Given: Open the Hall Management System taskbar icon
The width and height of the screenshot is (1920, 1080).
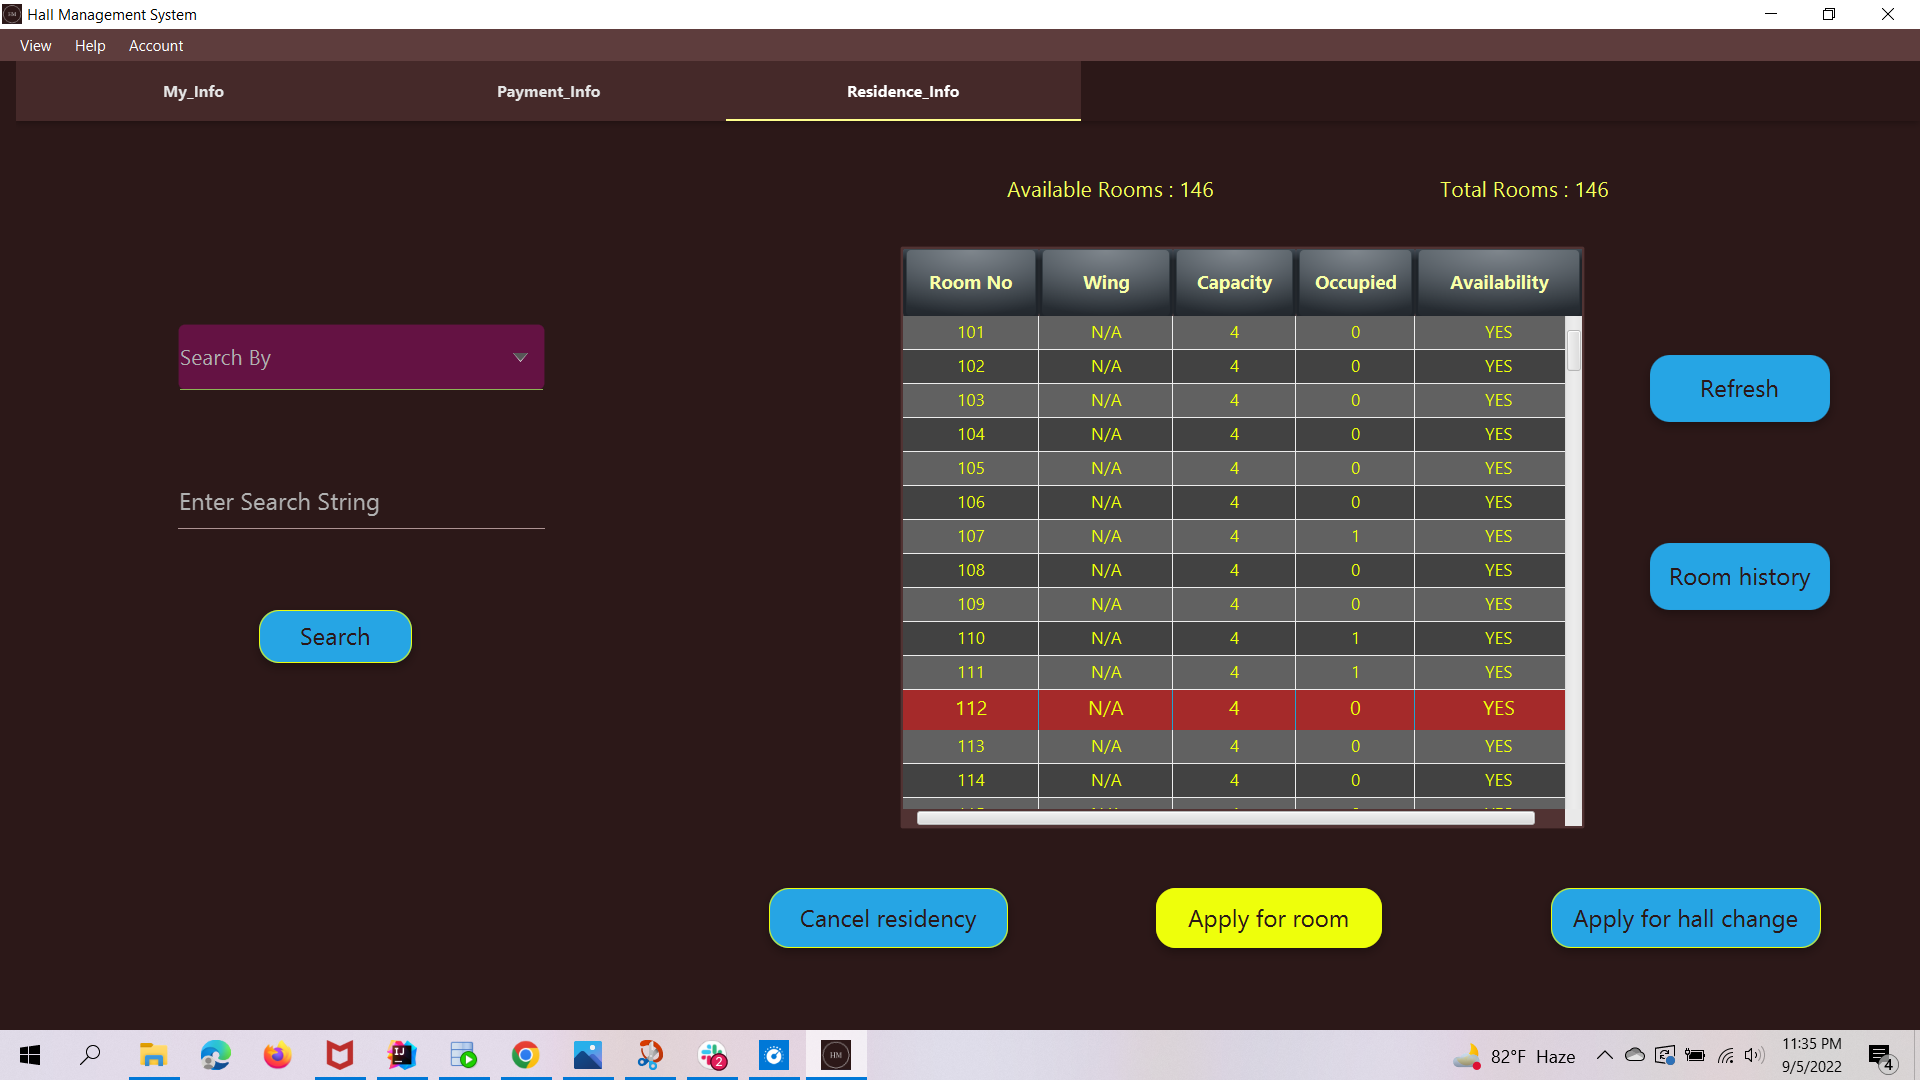Looking at the screenshot, I should pos(835,1055).
